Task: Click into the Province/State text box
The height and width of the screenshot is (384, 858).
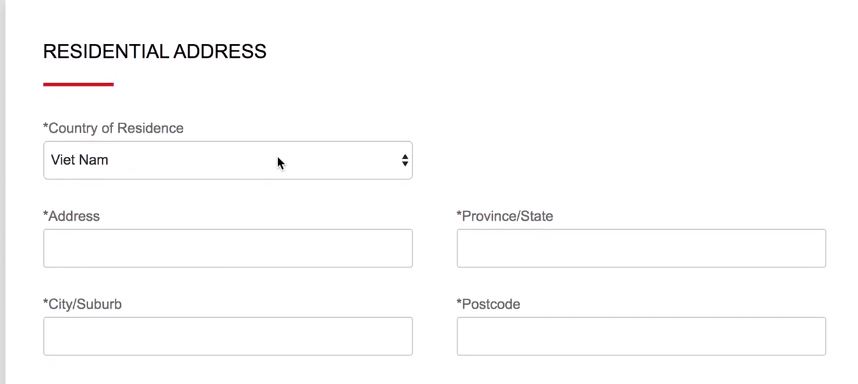Action: (x=641, y=248)
